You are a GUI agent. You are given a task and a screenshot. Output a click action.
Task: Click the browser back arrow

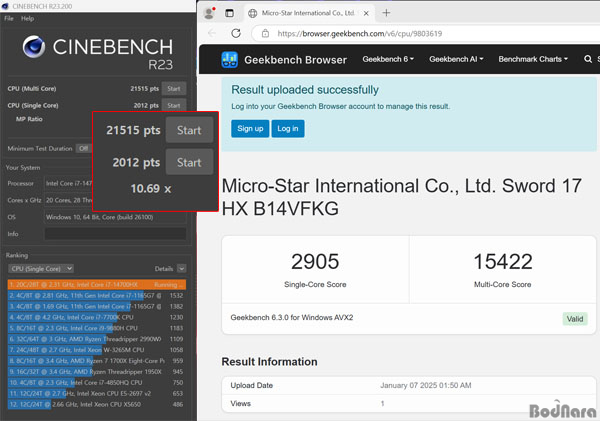pyautogui.click(x=212, y=33)
